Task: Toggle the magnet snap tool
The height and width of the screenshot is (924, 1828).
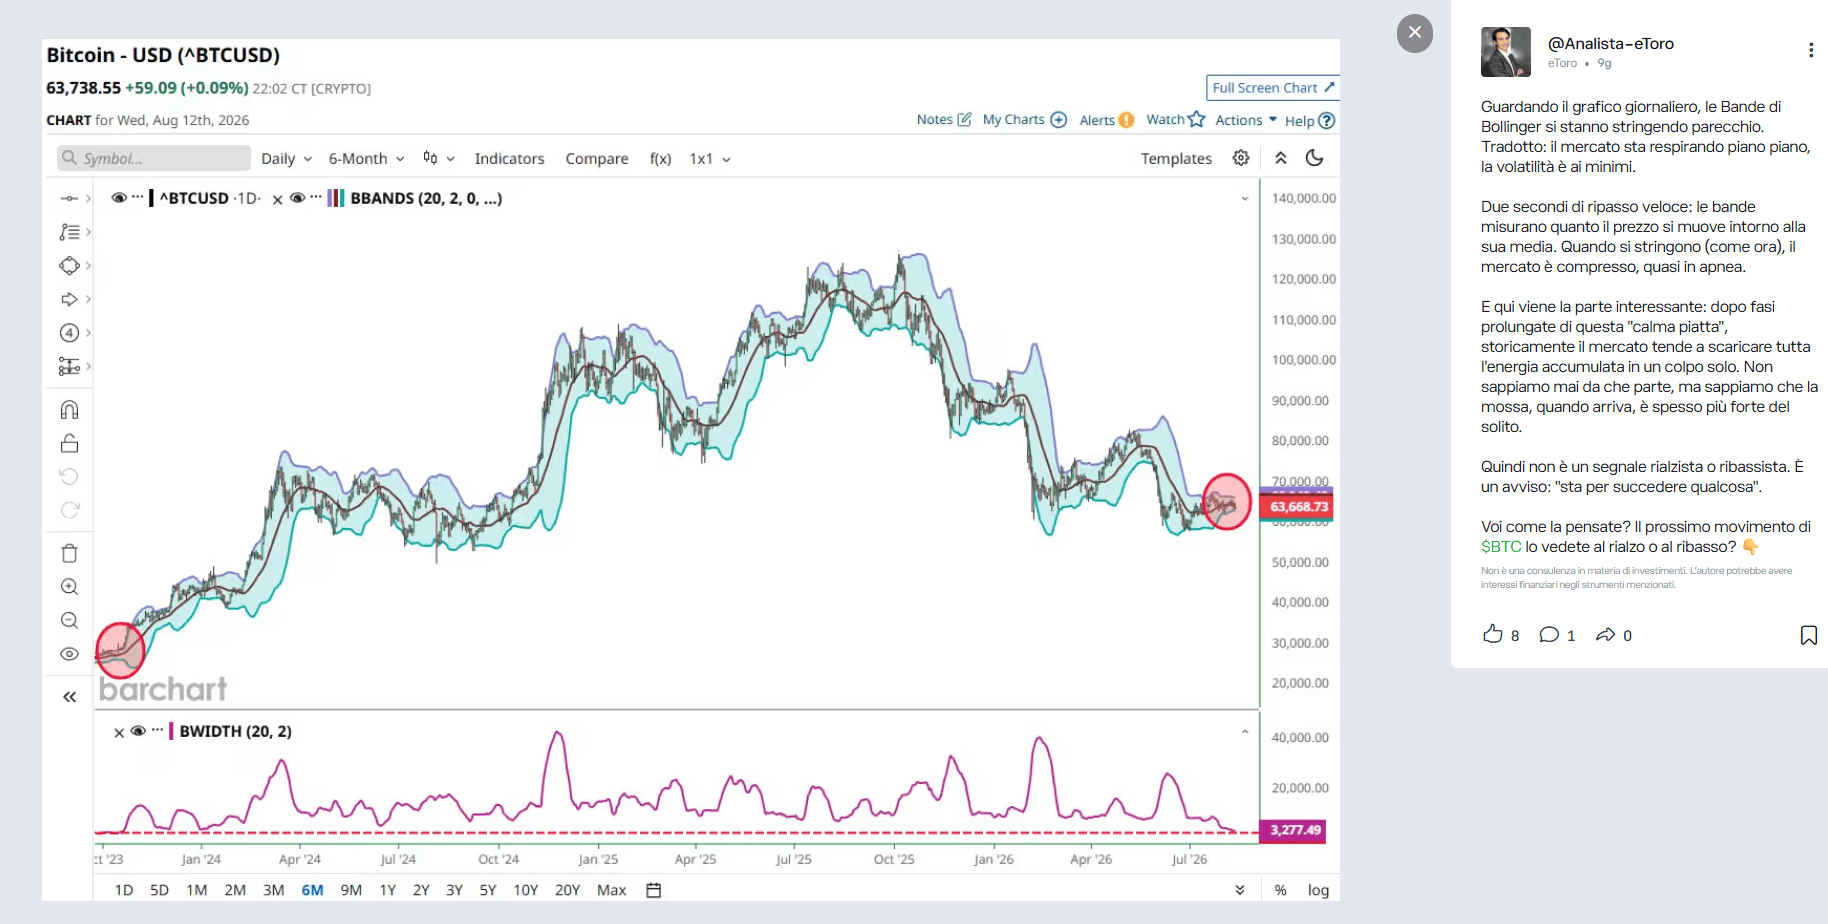Action: 69,410
